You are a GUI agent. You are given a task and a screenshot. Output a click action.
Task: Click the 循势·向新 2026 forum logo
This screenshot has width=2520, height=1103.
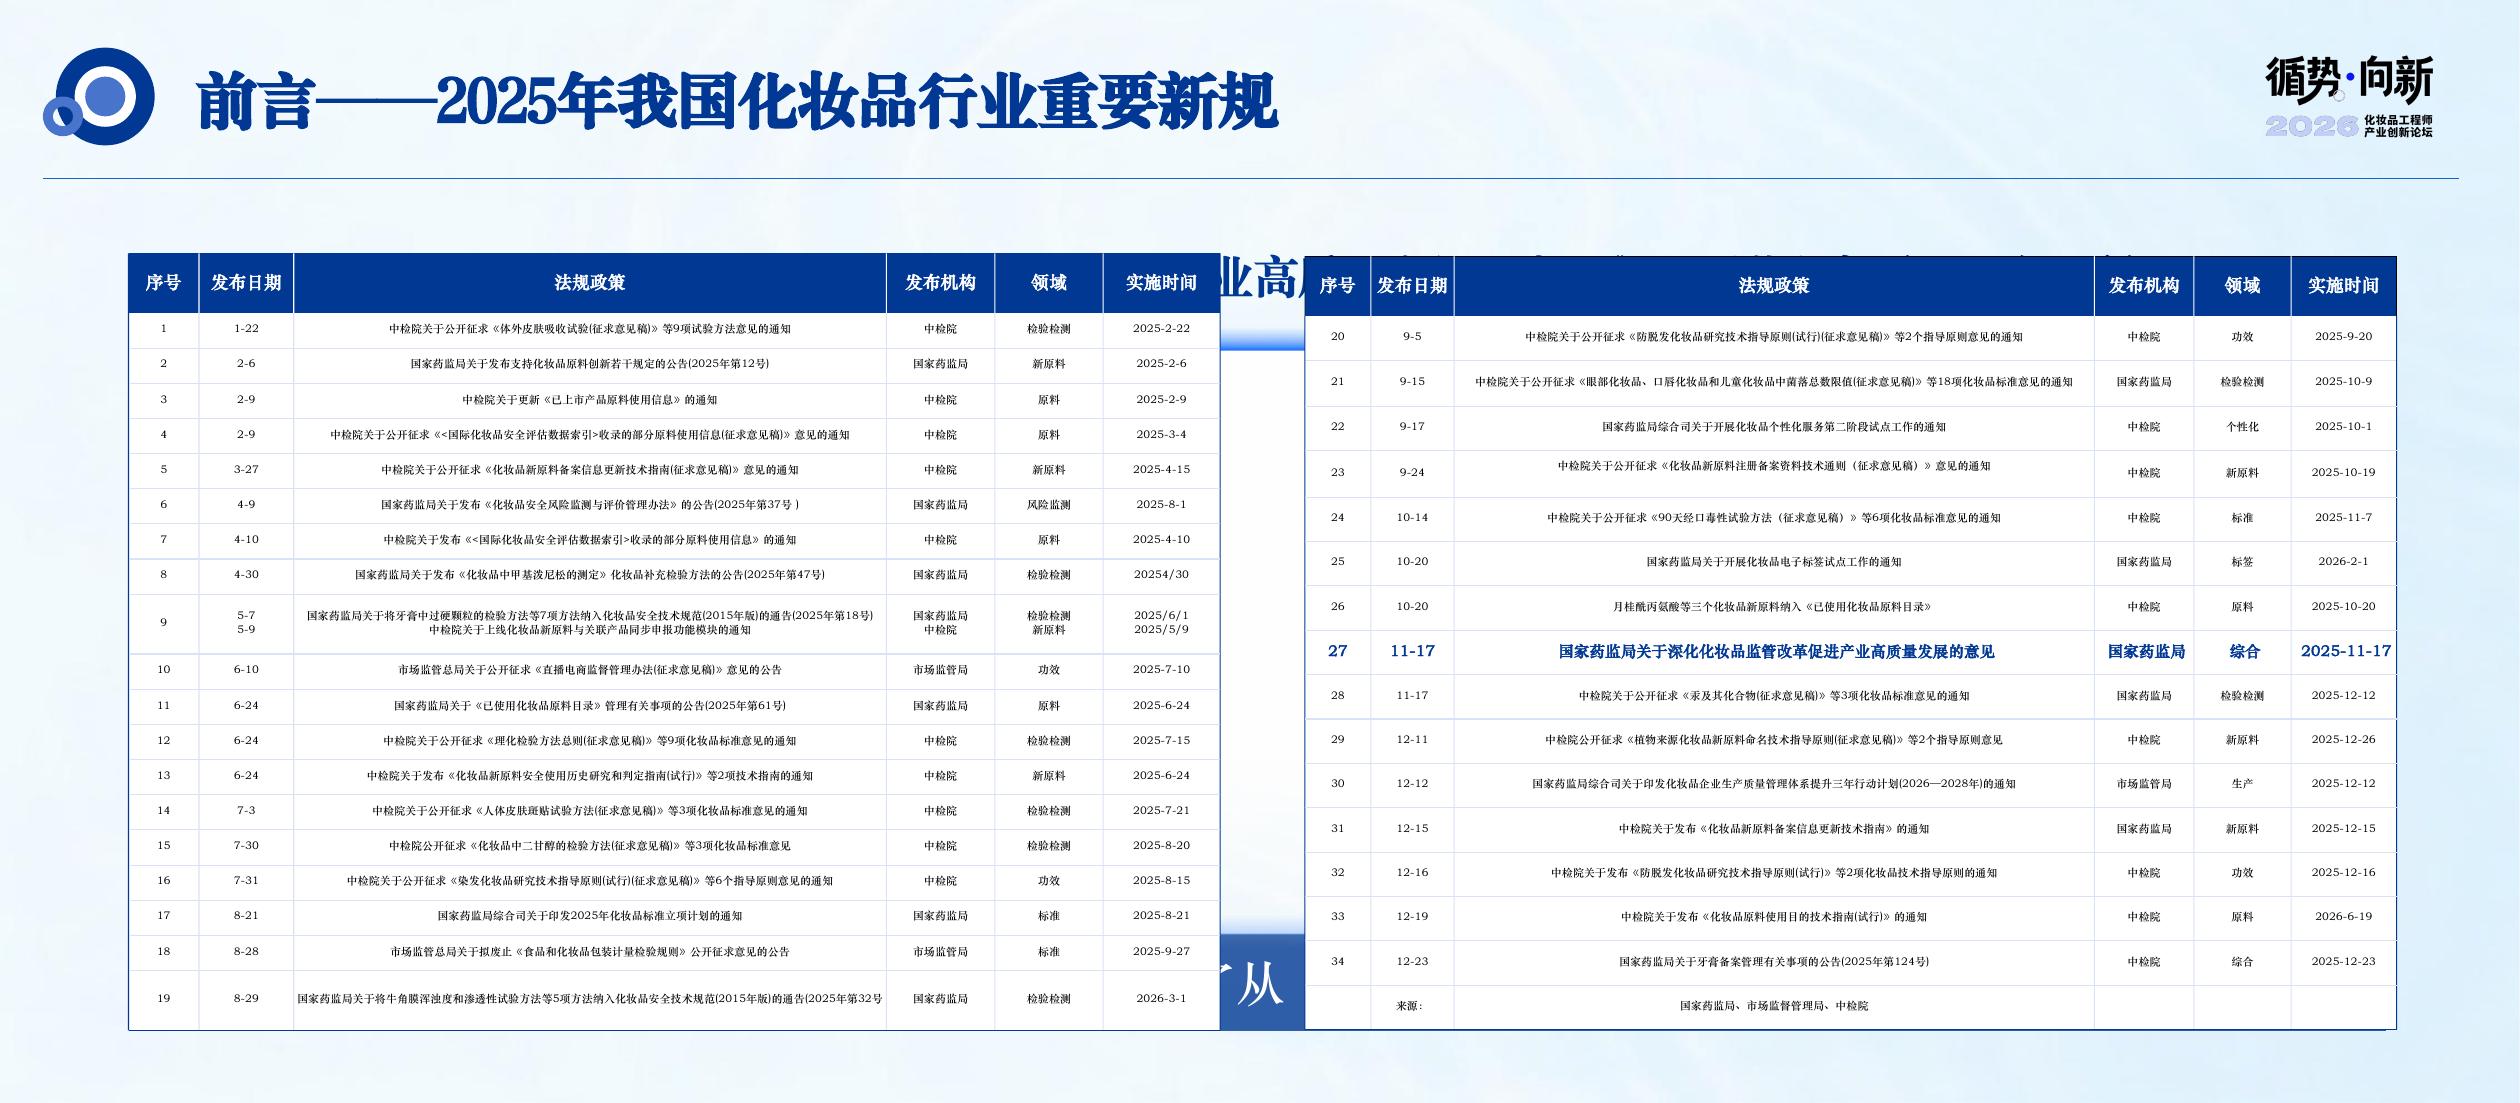2349,96
